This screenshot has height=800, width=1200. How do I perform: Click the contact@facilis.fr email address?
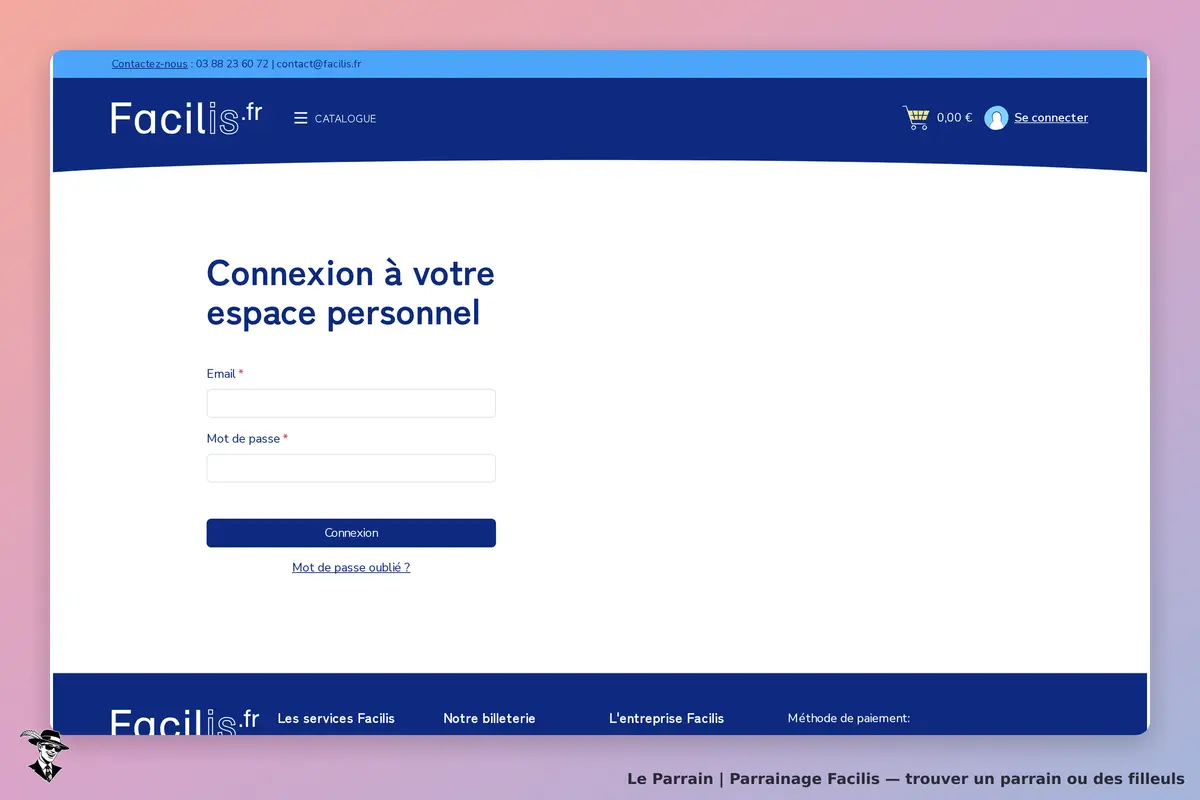pos(319,64)
